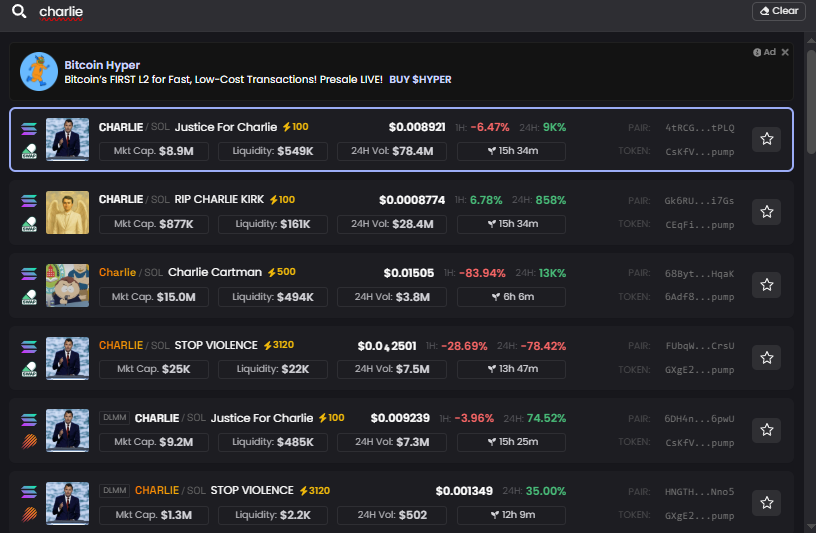
Task: Star the Justice For Charlie $8.9M pair
Action: [x=767, y=139]
